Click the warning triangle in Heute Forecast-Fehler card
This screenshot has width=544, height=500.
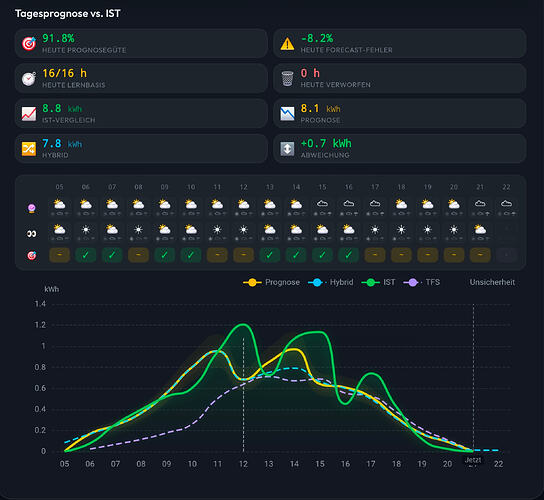[287, 44]
